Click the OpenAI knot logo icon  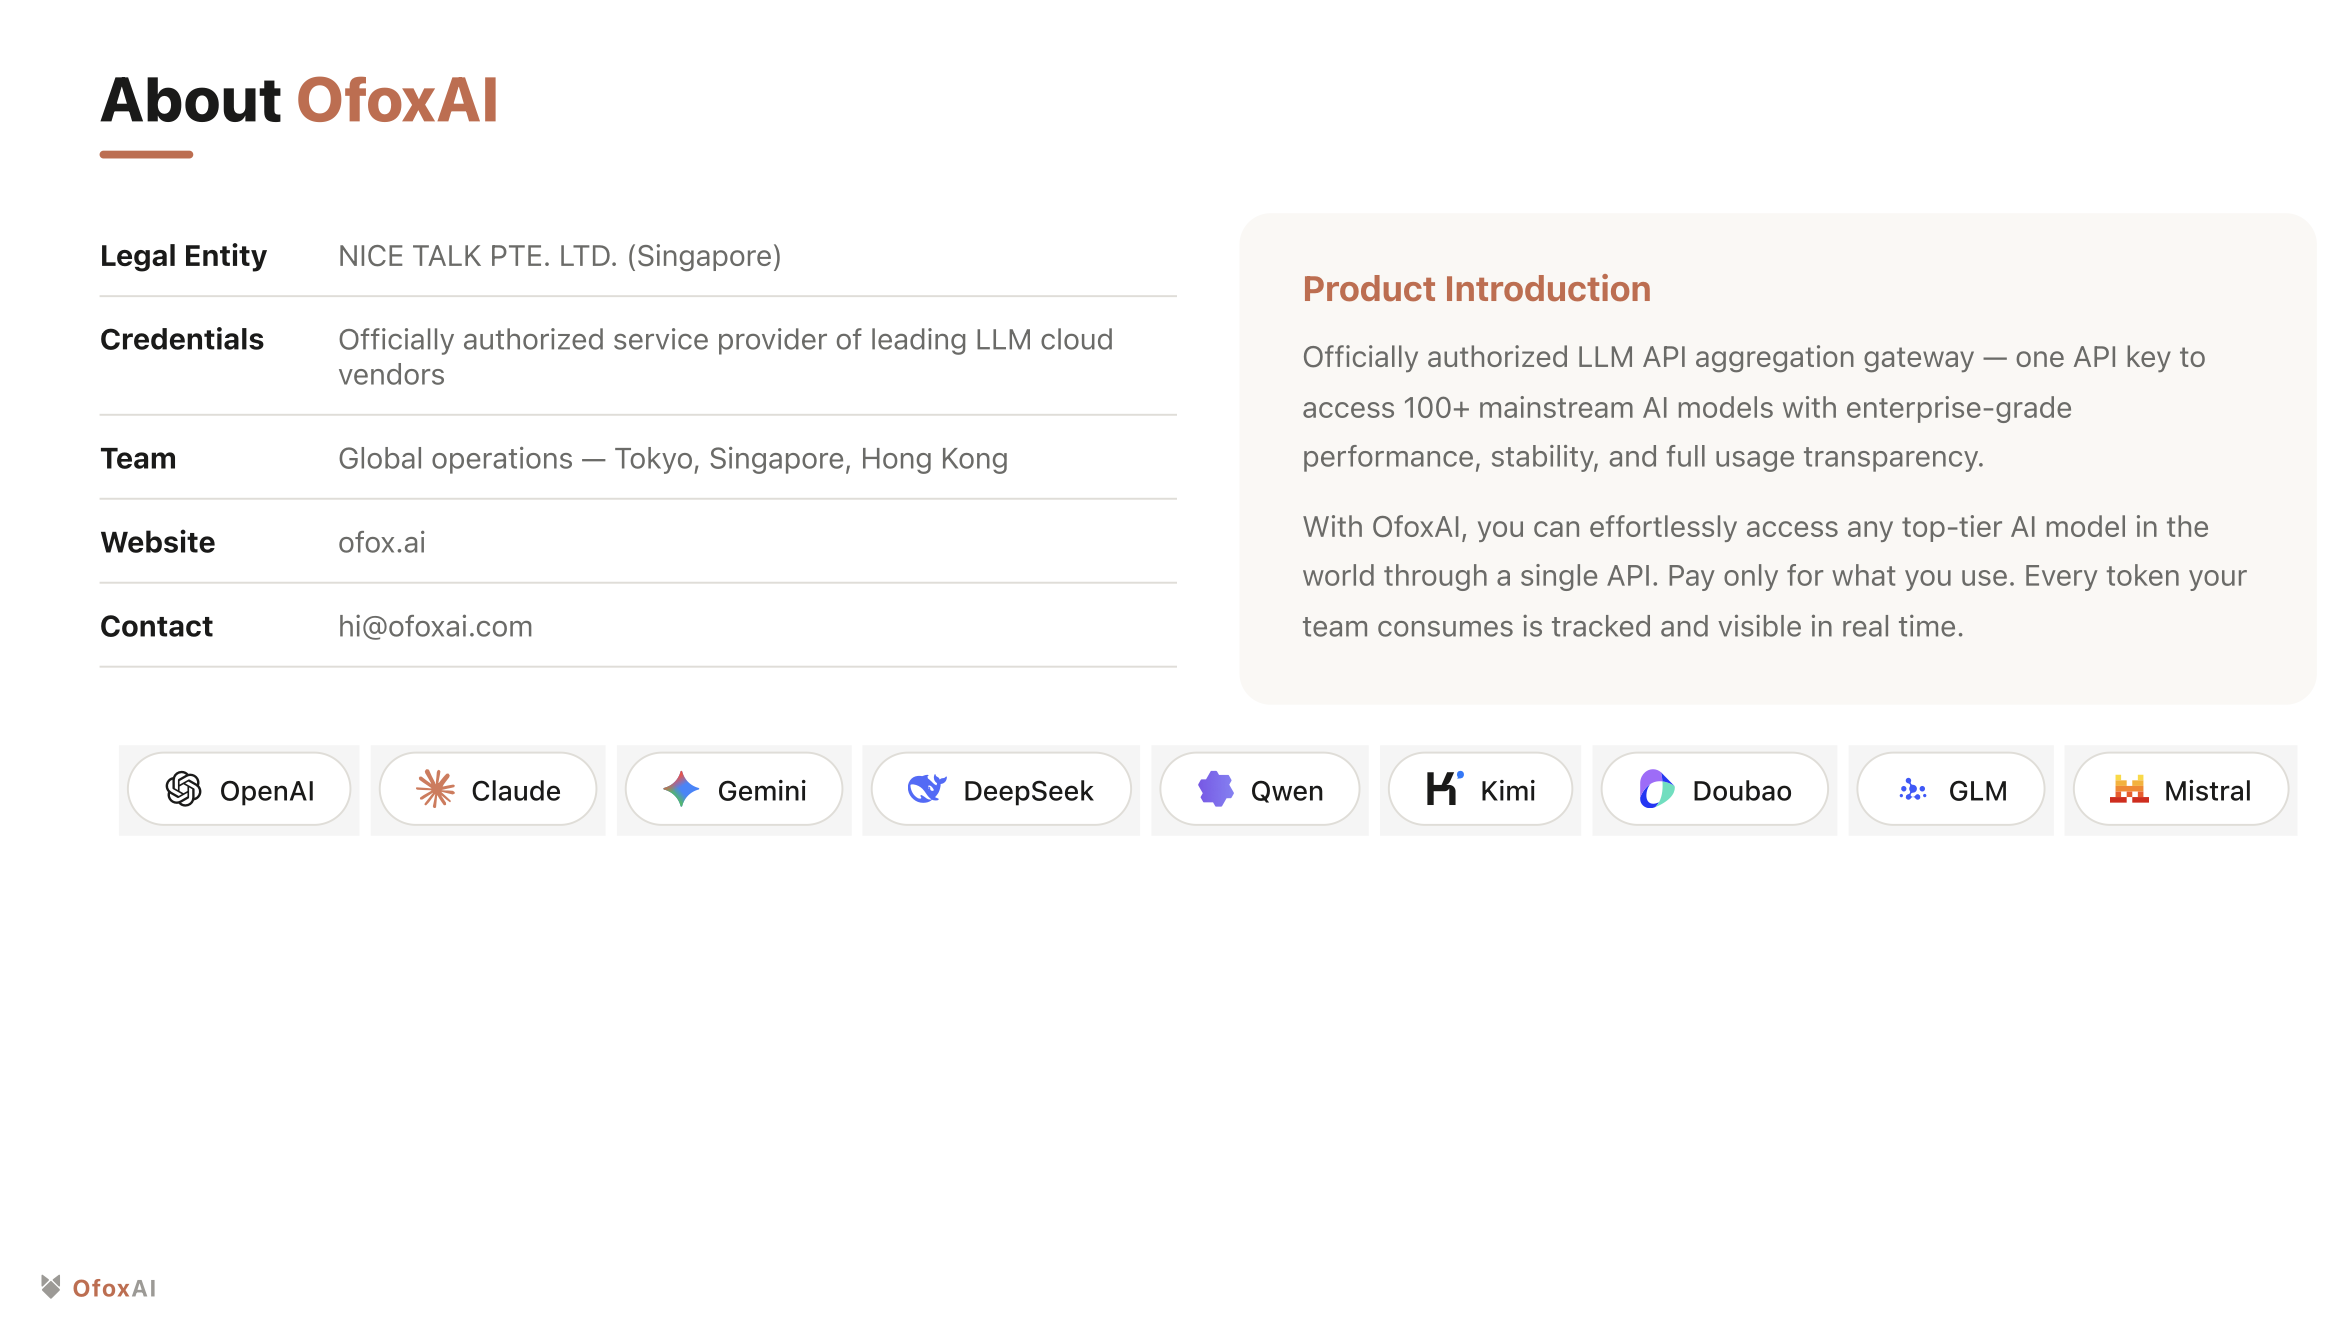point(184,790)
